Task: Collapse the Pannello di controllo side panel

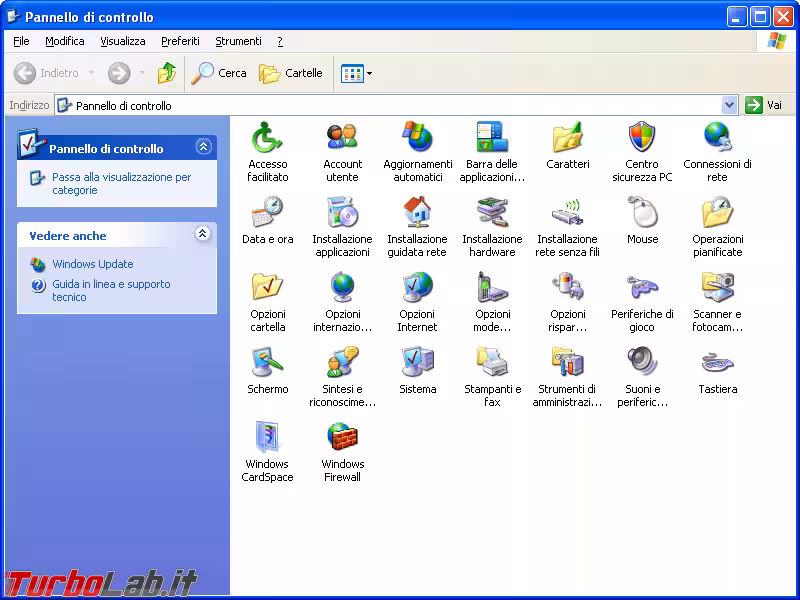Action: pos(204,146)
